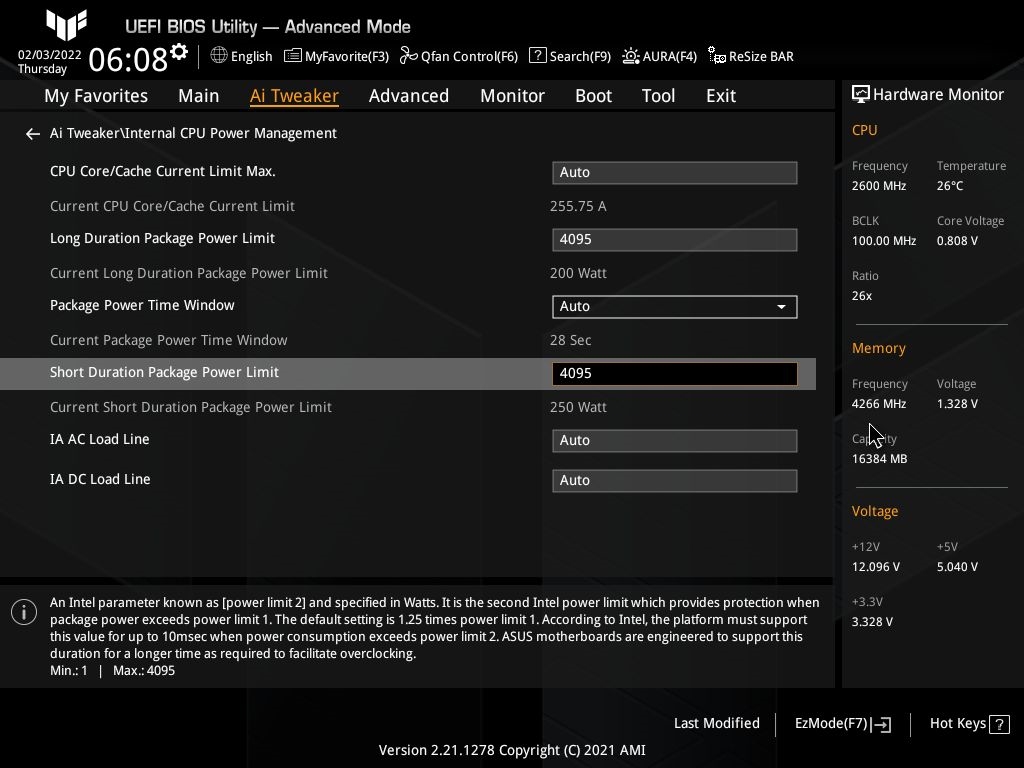Viewport: 1024px width, 768px height.
Task: Click the 16384 MB capacity value
Action: [x=880, y=459]
